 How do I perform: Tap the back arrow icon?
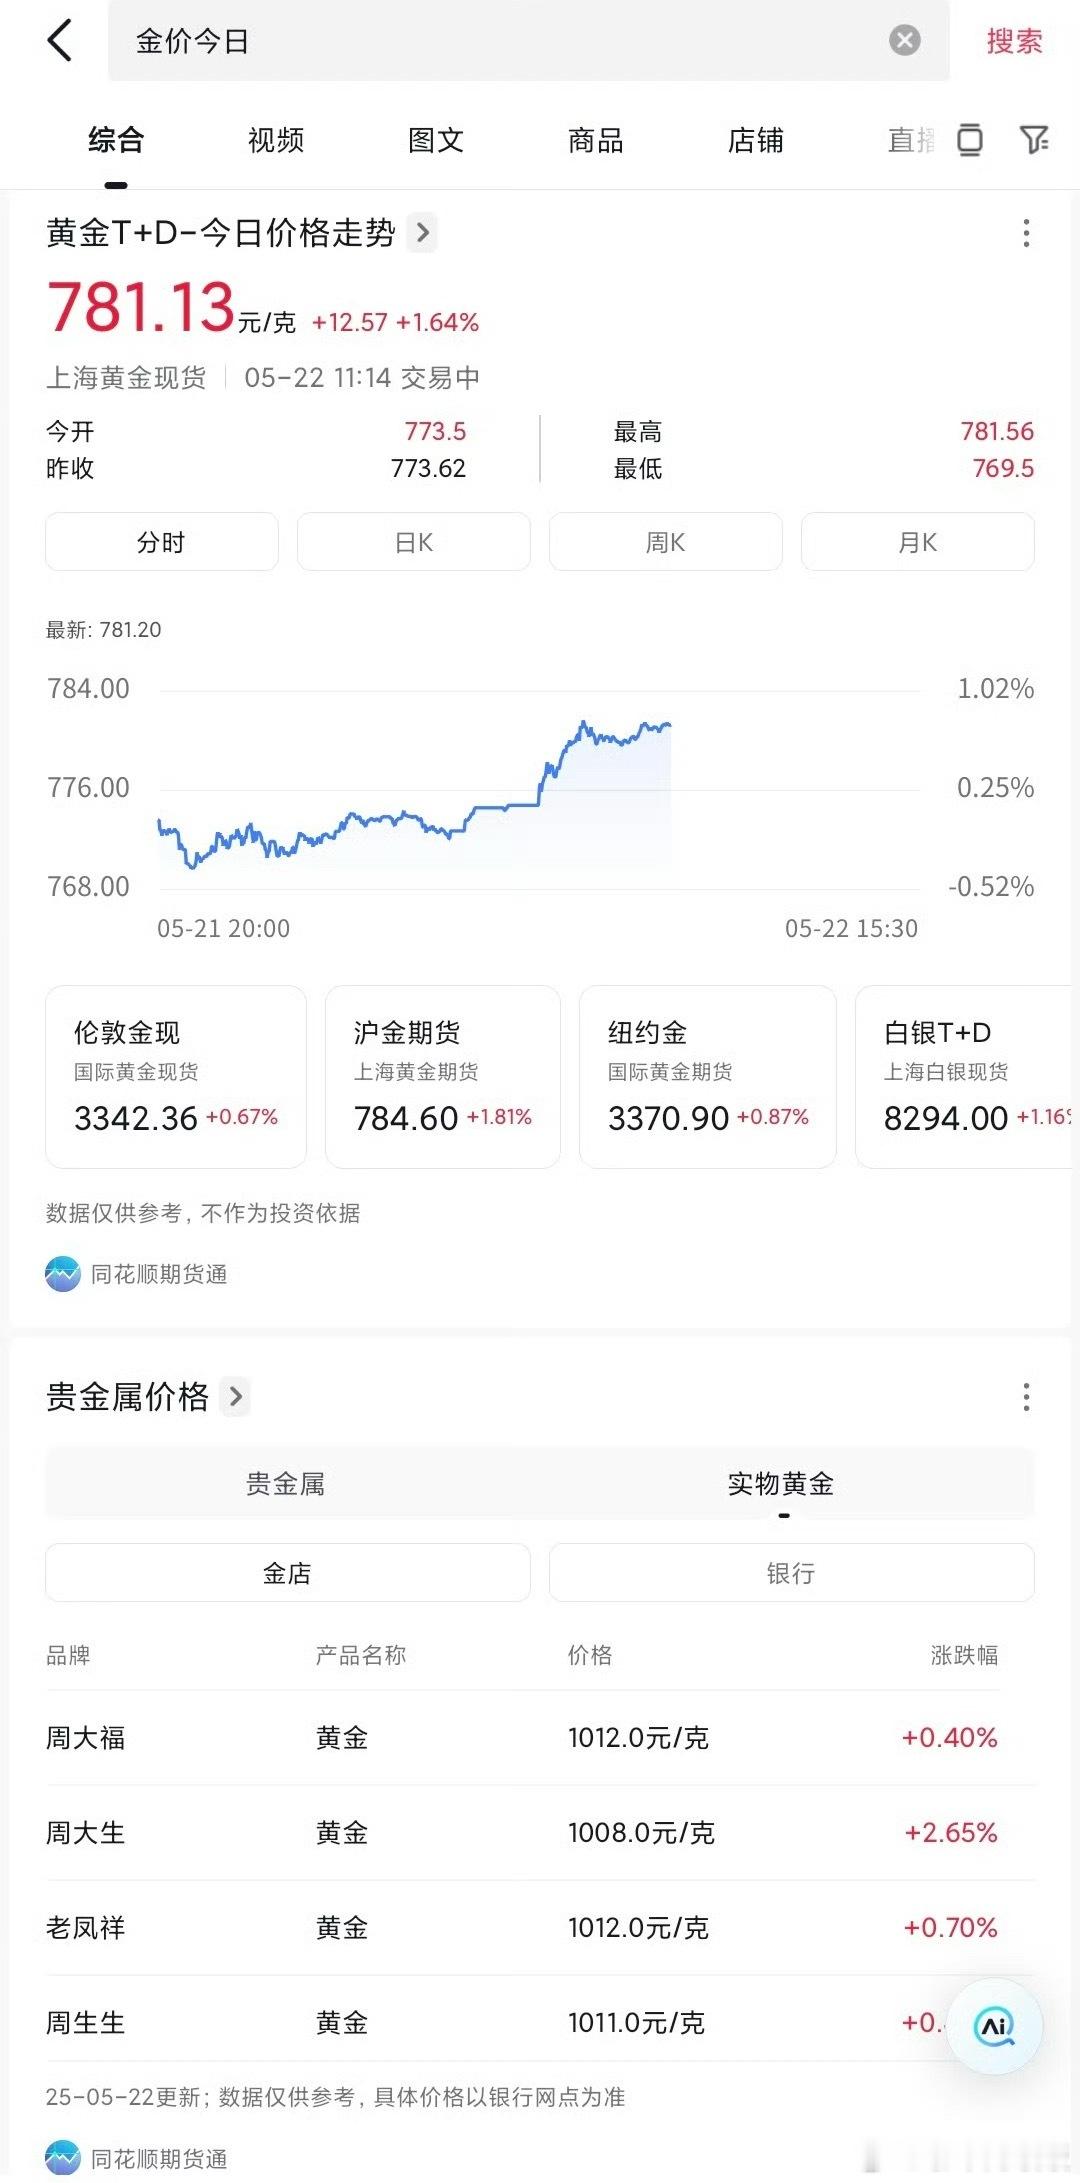point(60,41)
